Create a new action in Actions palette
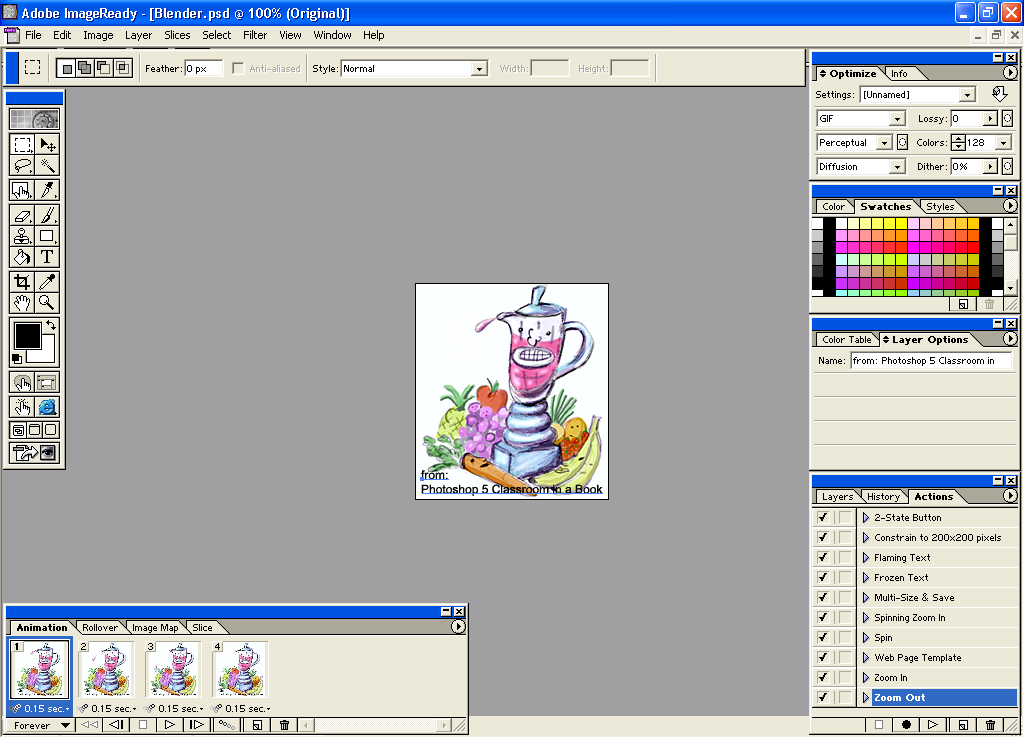Screen dimensions: 1024x738 (963, 724)
